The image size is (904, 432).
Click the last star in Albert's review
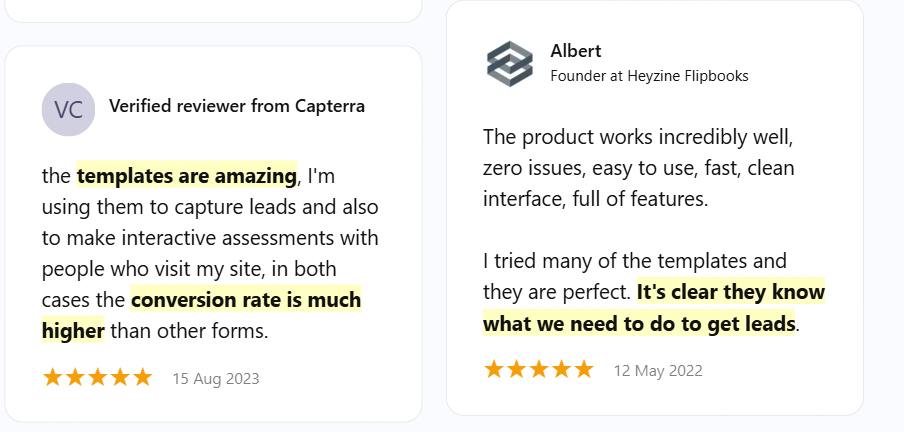(583, 370)
